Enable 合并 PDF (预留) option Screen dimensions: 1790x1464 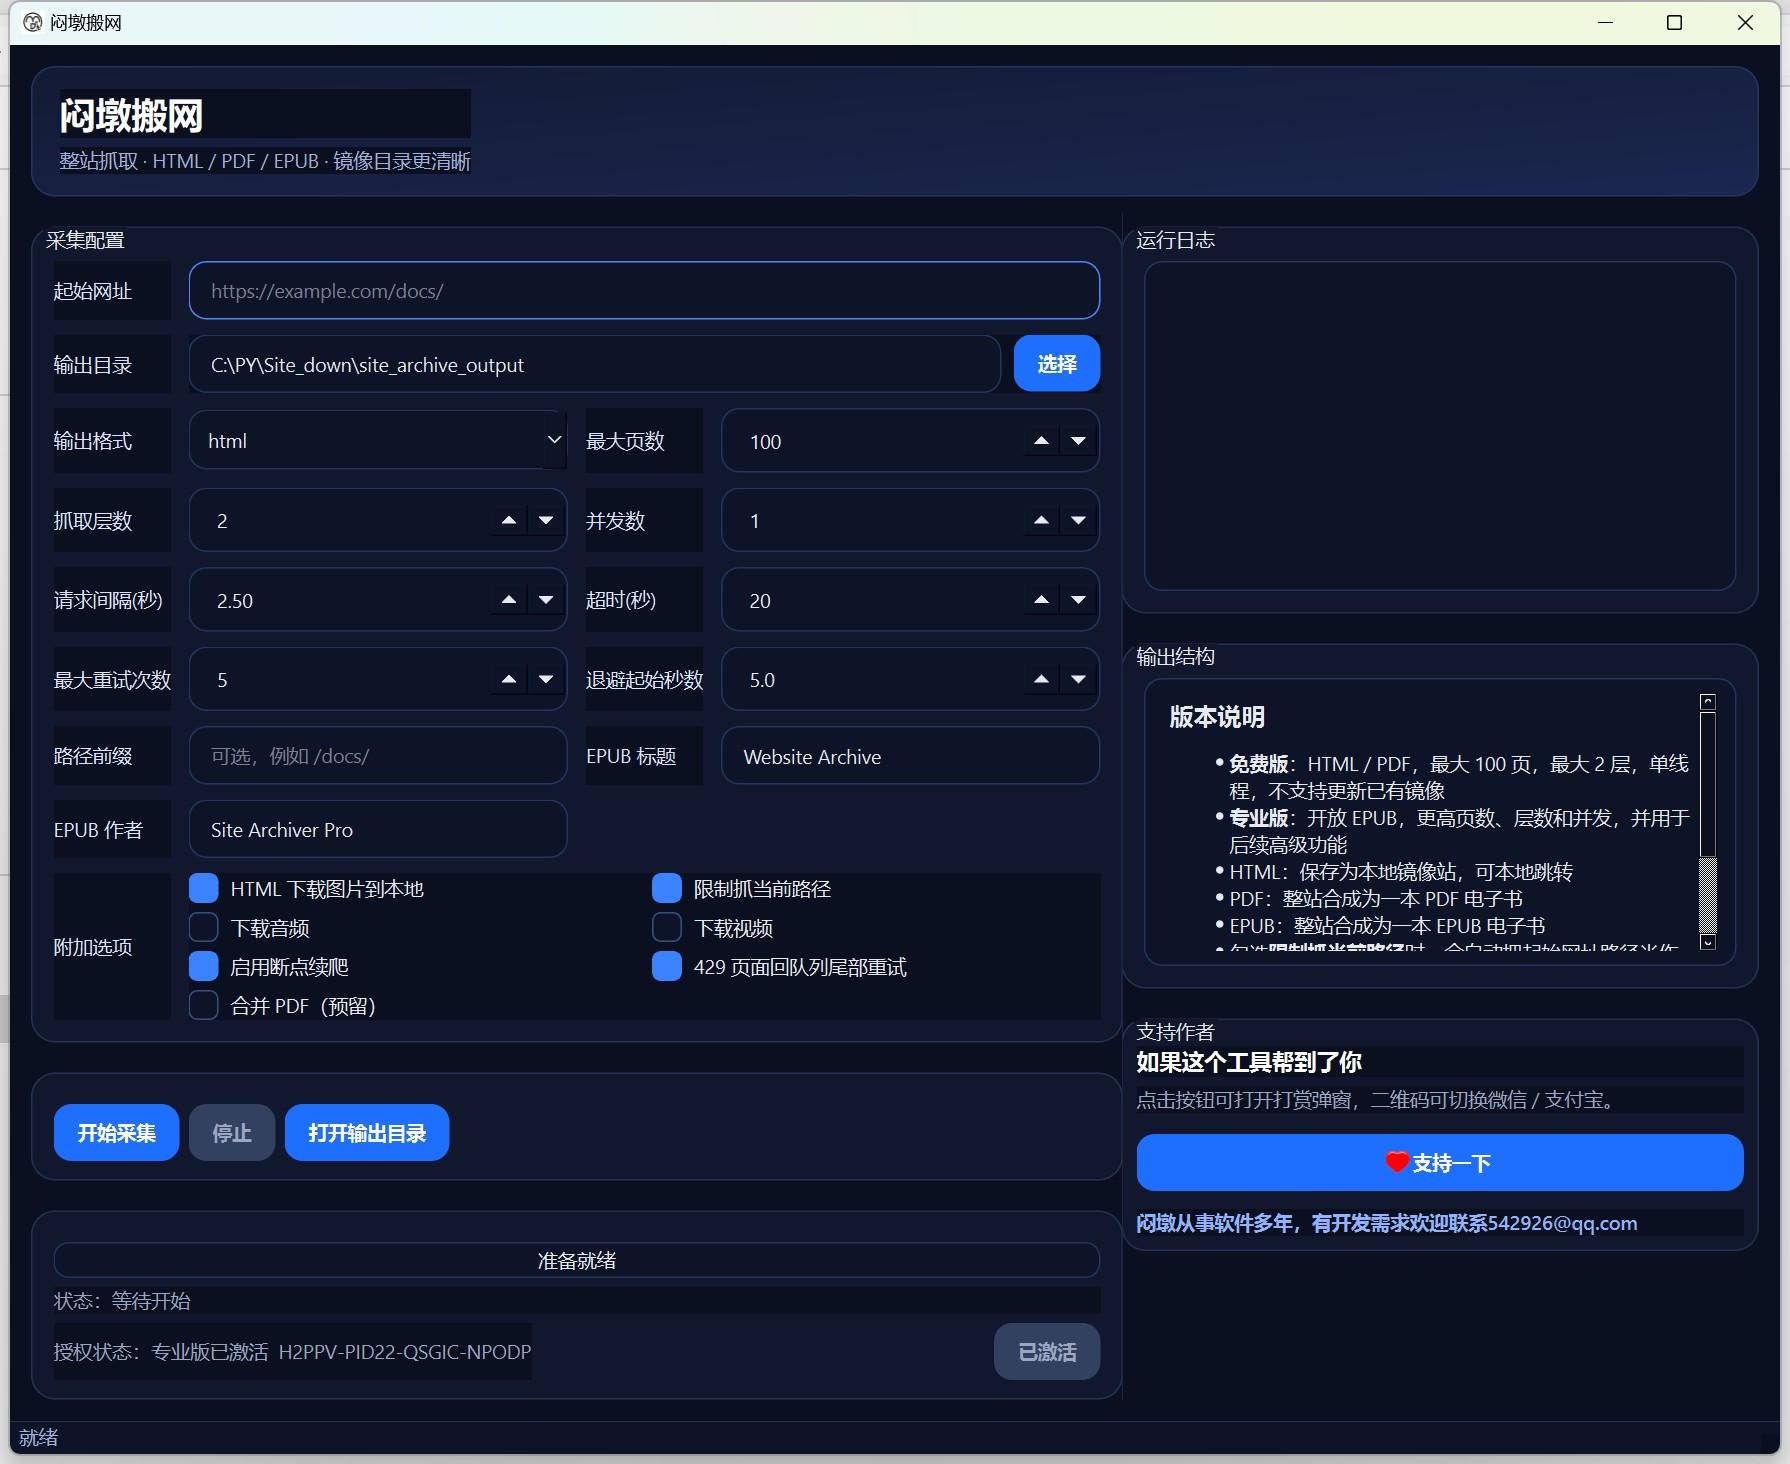pyautogui.click(x=203, y=1005)
